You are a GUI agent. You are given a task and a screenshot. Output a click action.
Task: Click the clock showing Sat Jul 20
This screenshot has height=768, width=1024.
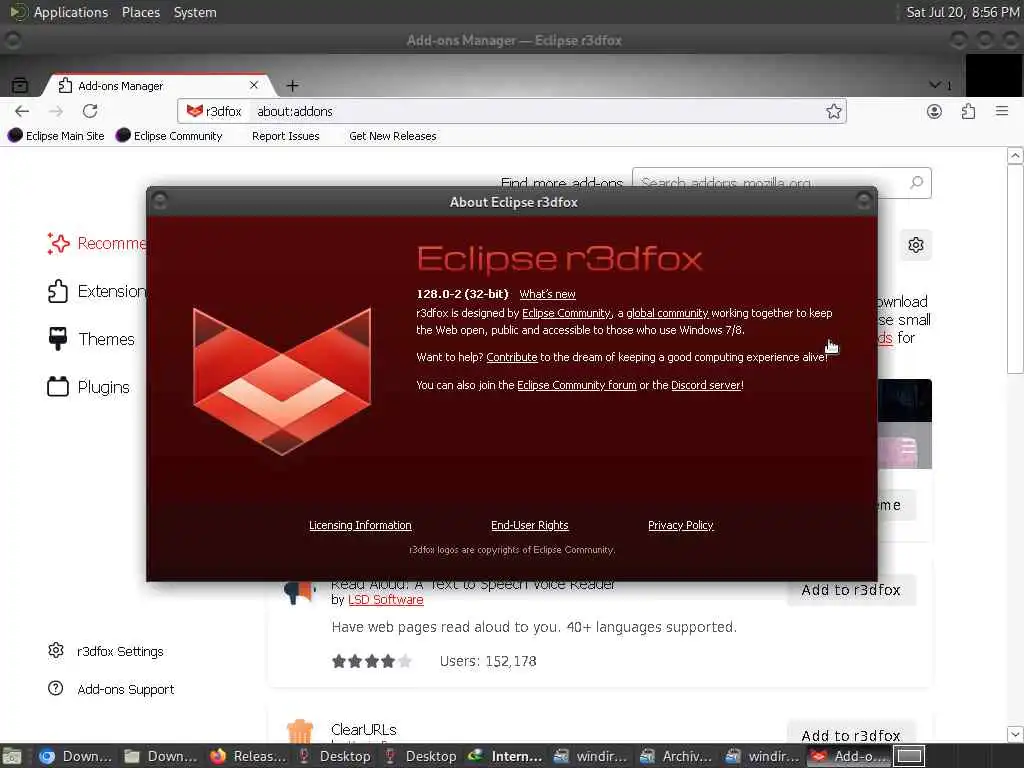(x=963, y=12)
